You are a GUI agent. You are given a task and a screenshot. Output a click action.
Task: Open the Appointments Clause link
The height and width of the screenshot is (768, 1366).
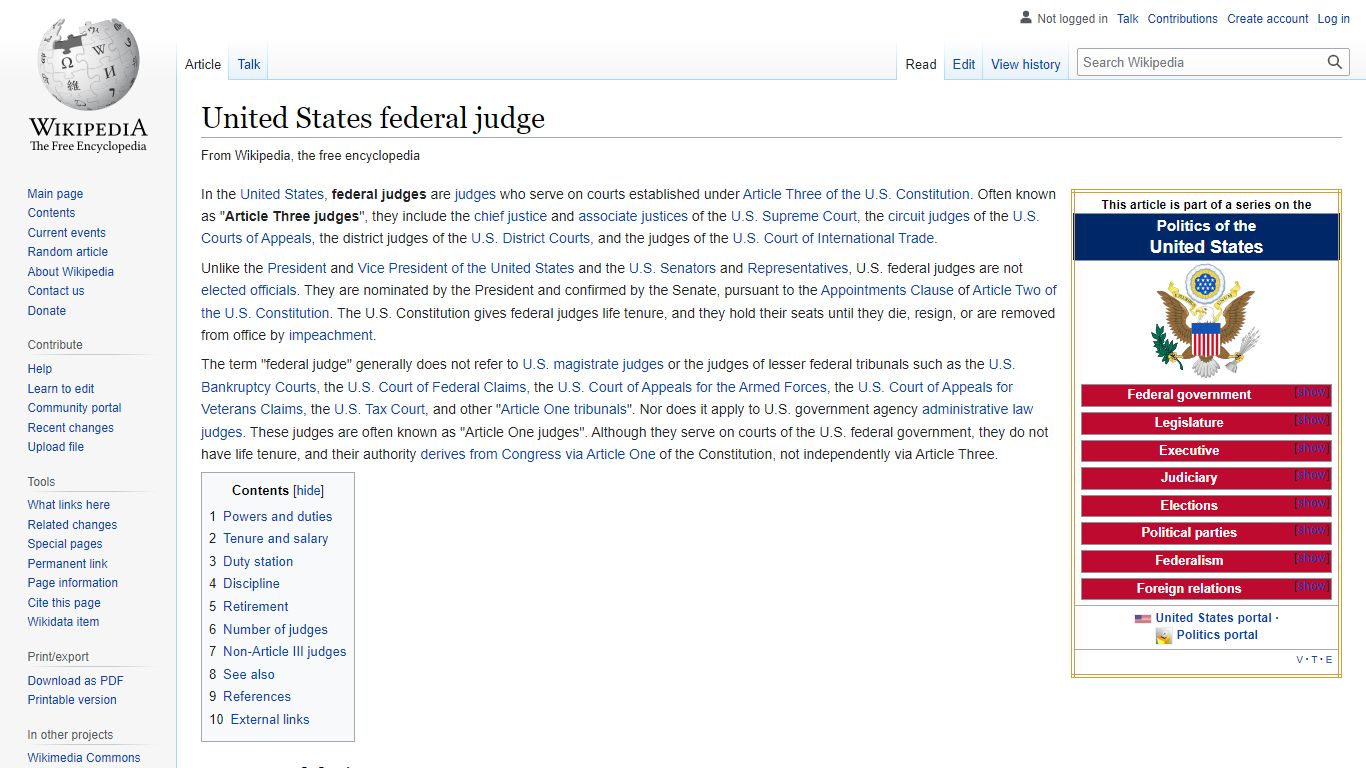point(887,291)
